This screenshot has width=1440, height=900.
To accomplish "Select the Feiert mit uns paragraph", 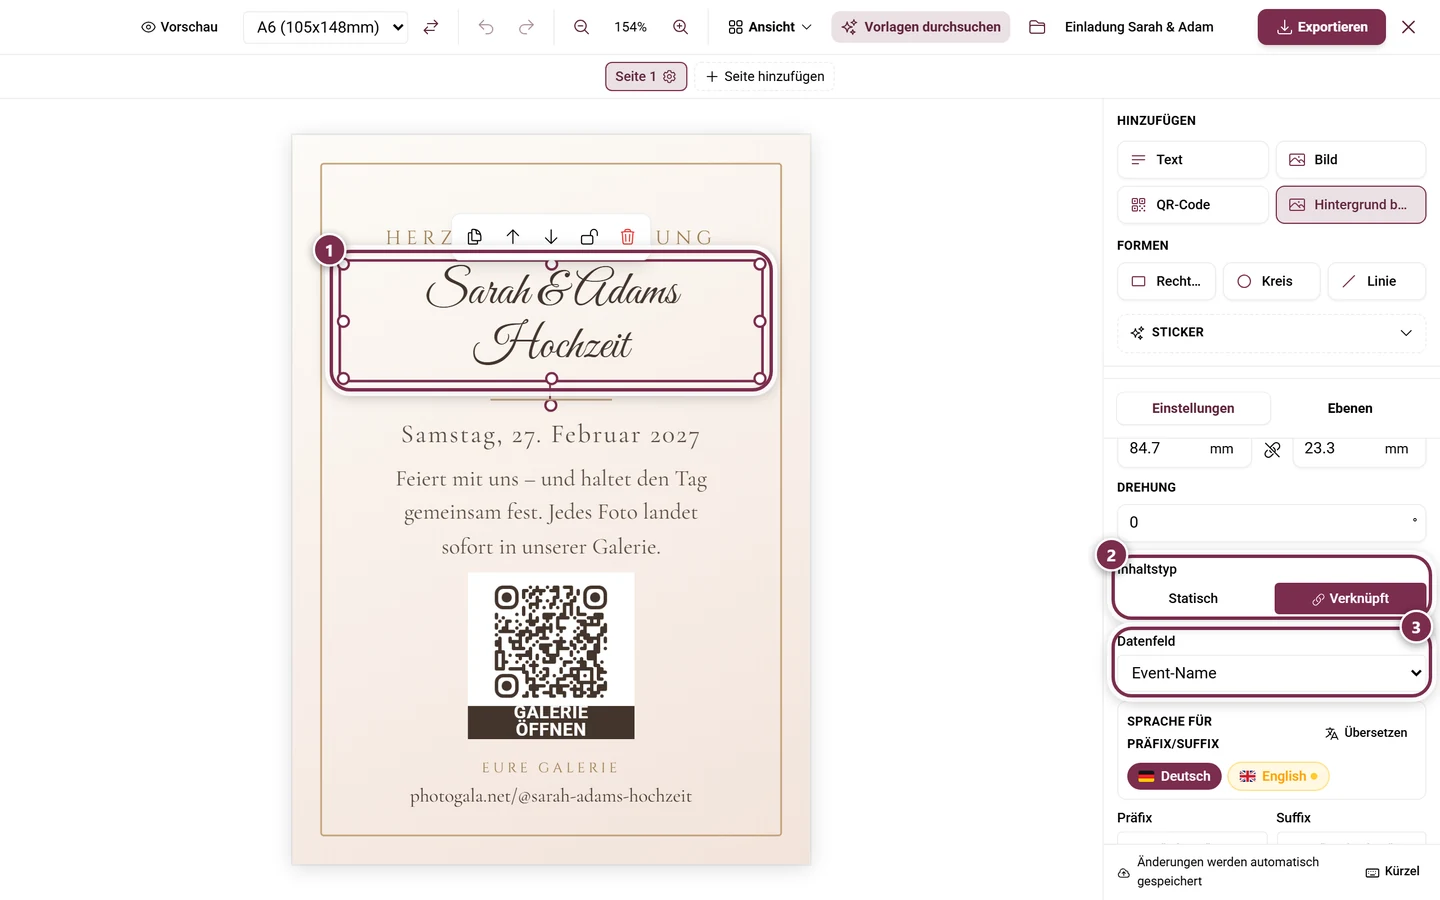I will (x=551, y=513).
